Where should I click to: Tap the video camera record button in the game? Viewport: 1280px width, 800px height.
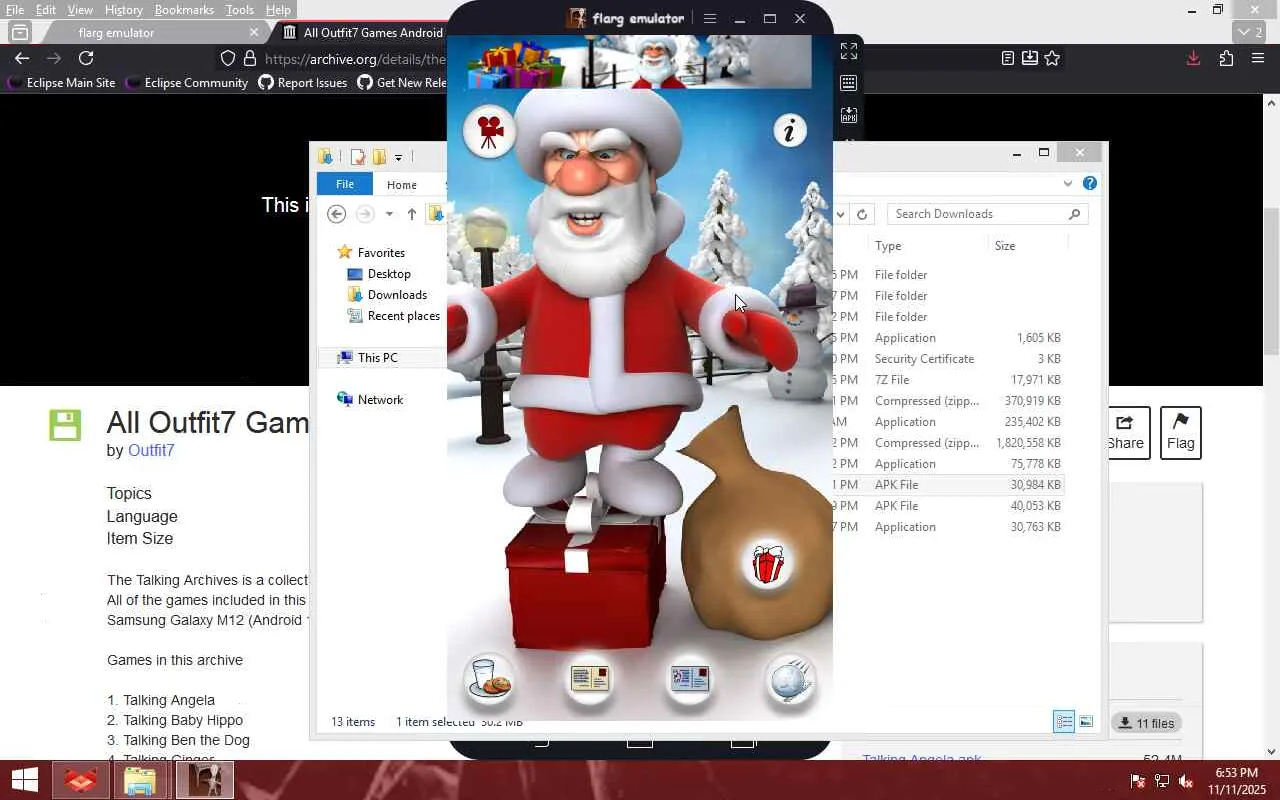489,131
